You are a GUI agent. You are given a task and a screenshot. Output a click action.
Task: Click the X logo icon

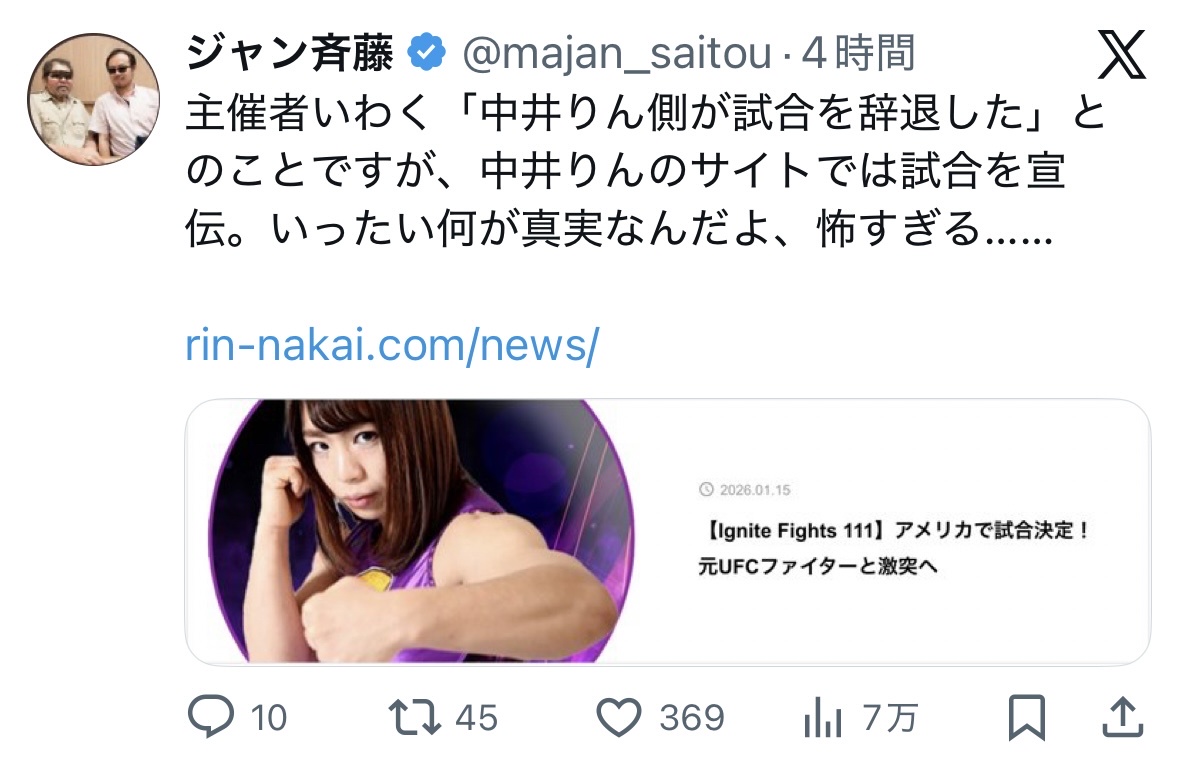point(1122,55)
